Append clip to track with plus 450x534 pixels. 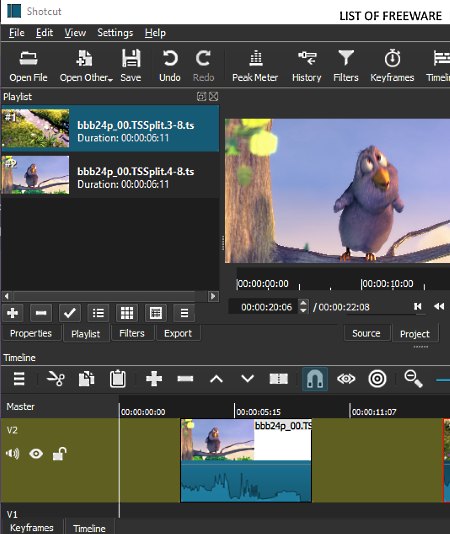coord(154,379)
